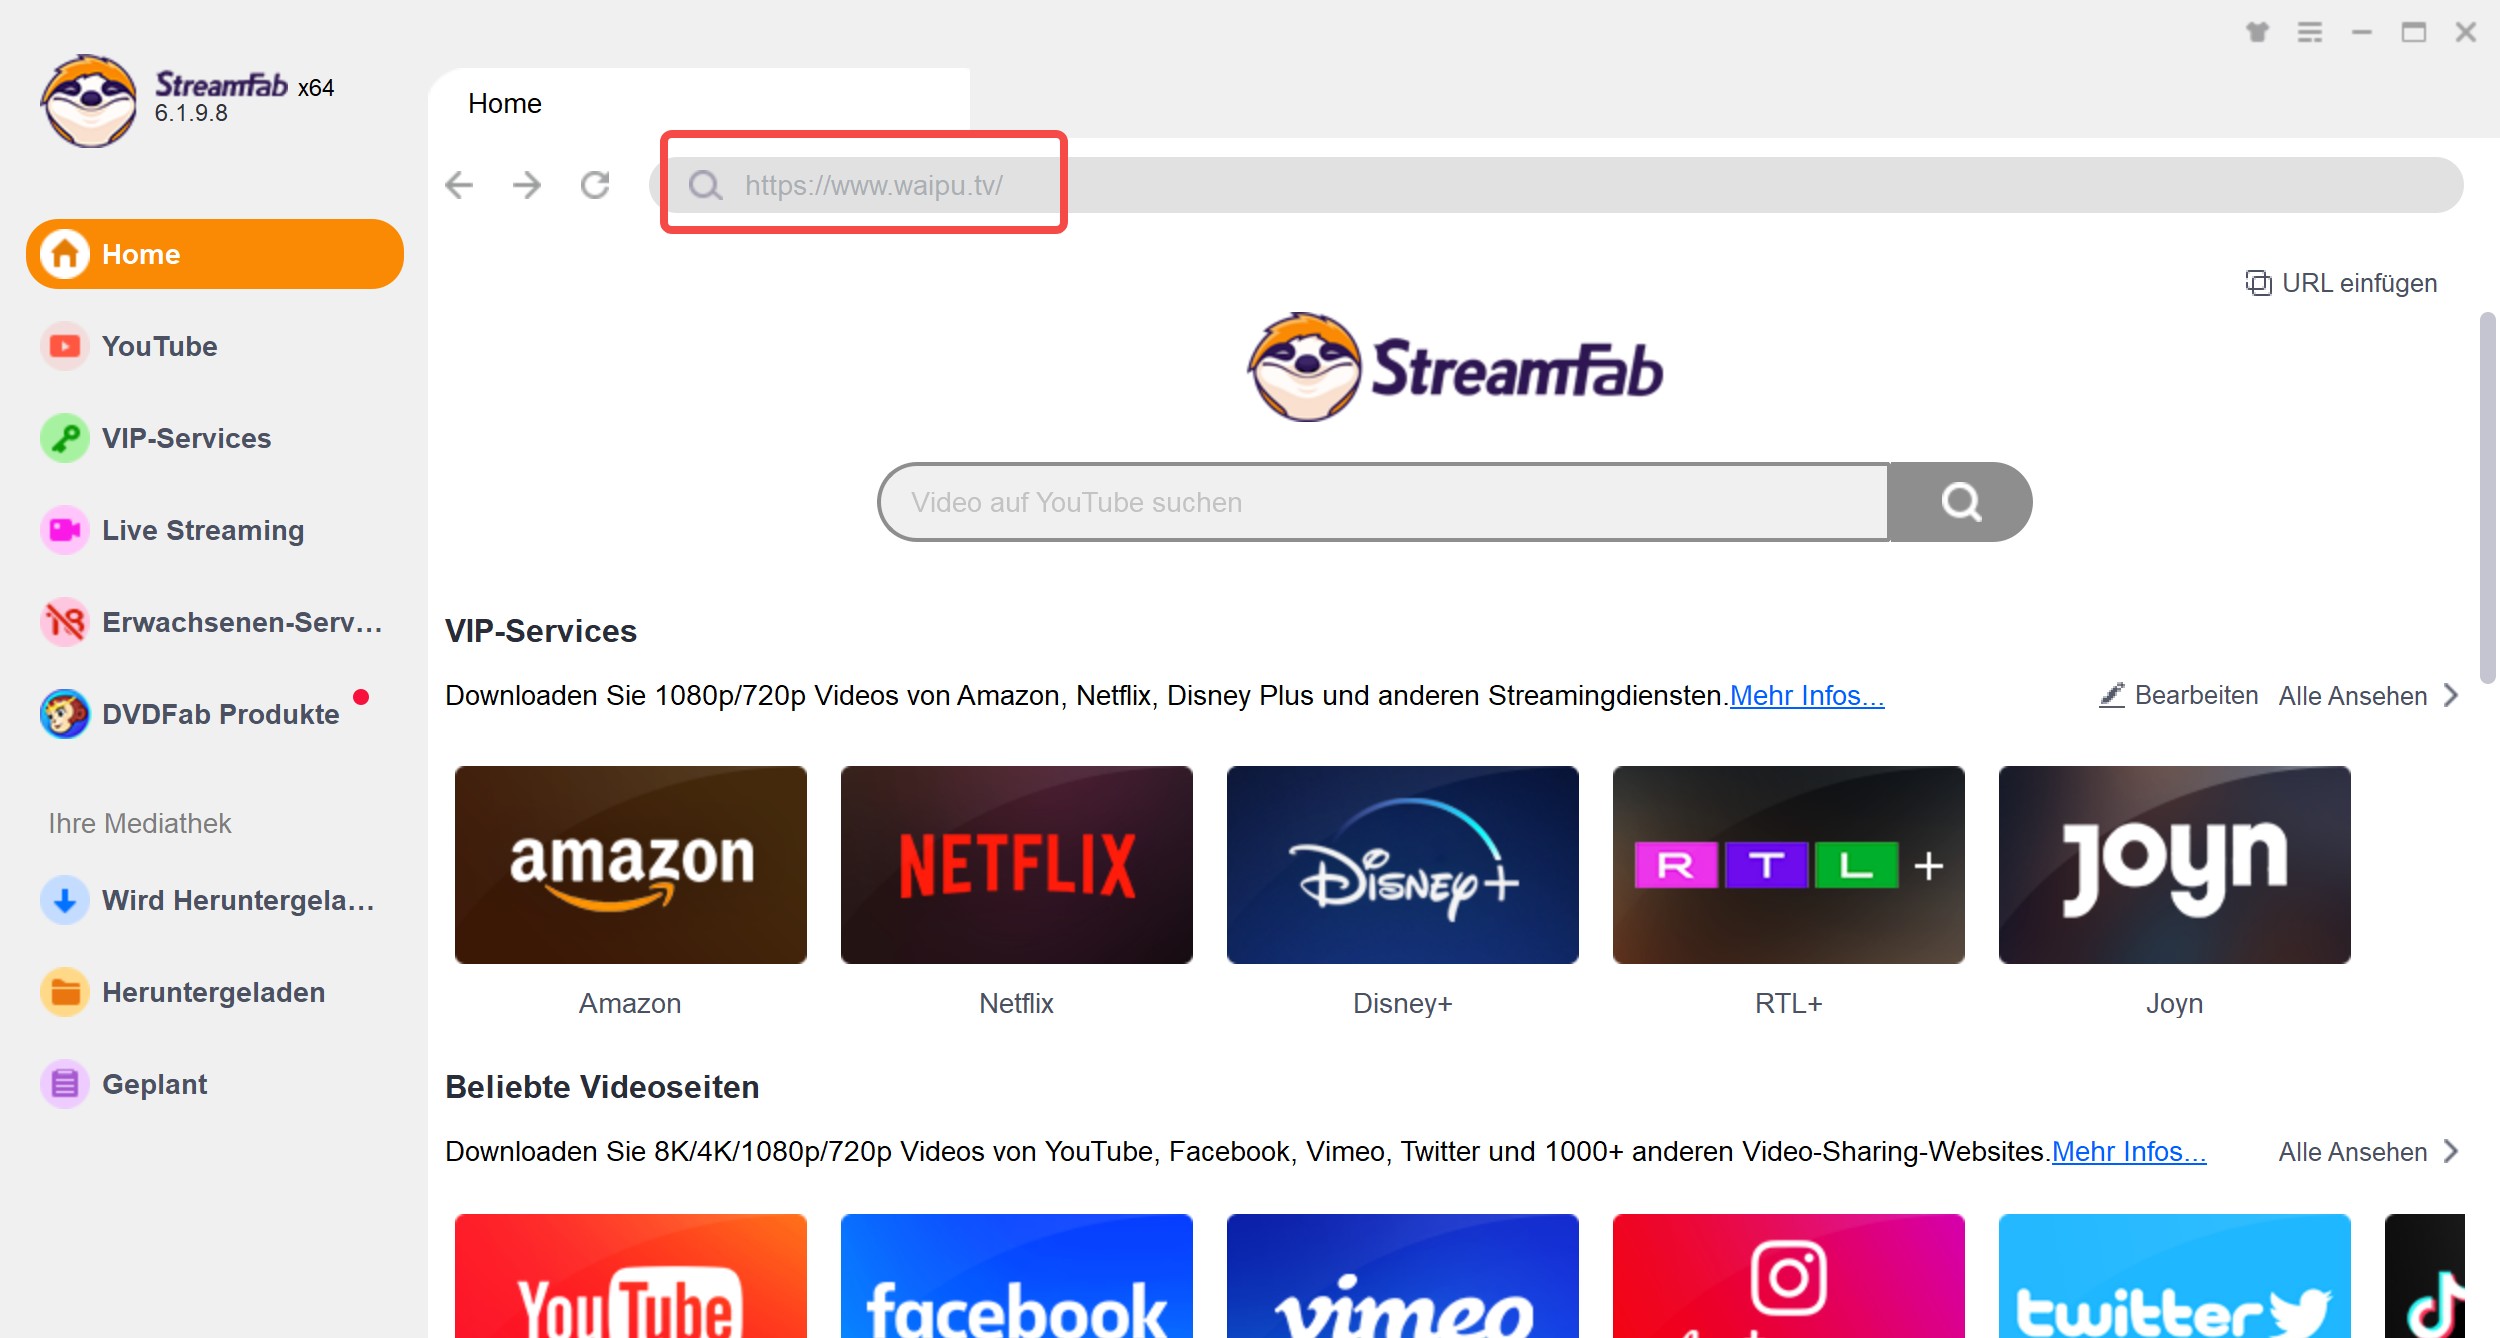This screenshot has height=1338, width=2500.
Task: Click the Disney+ streaming service tile
Action: click(1402, 863)
